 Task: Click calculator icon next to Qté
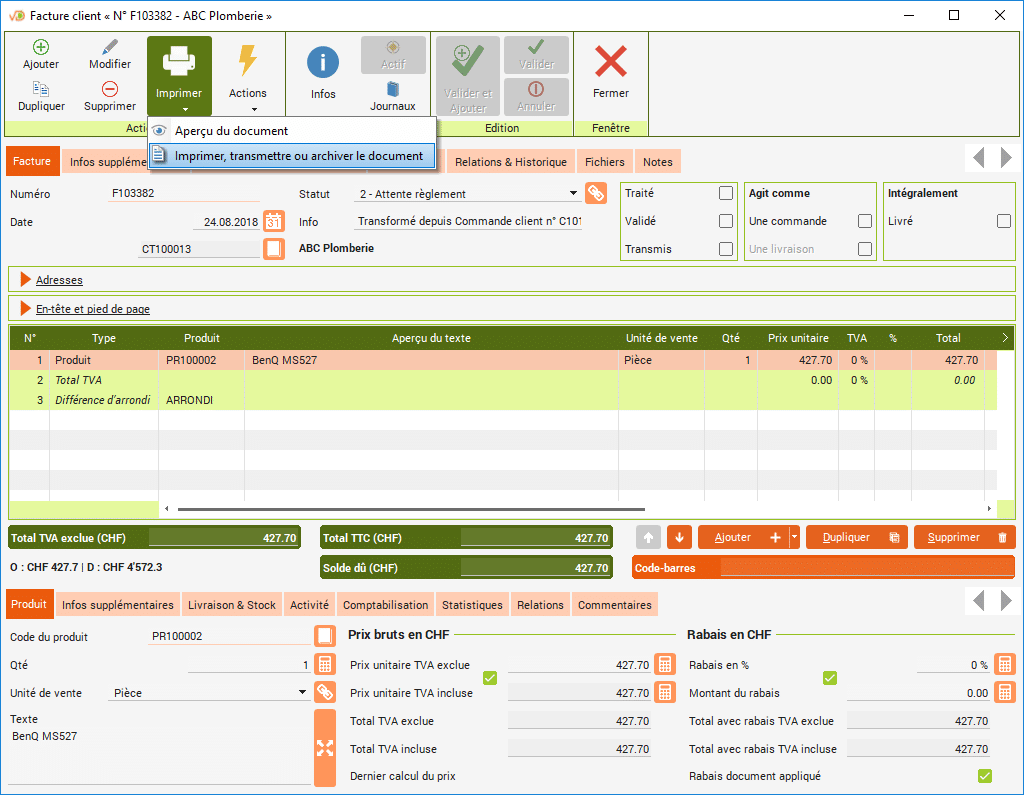(x=324, y=665)
